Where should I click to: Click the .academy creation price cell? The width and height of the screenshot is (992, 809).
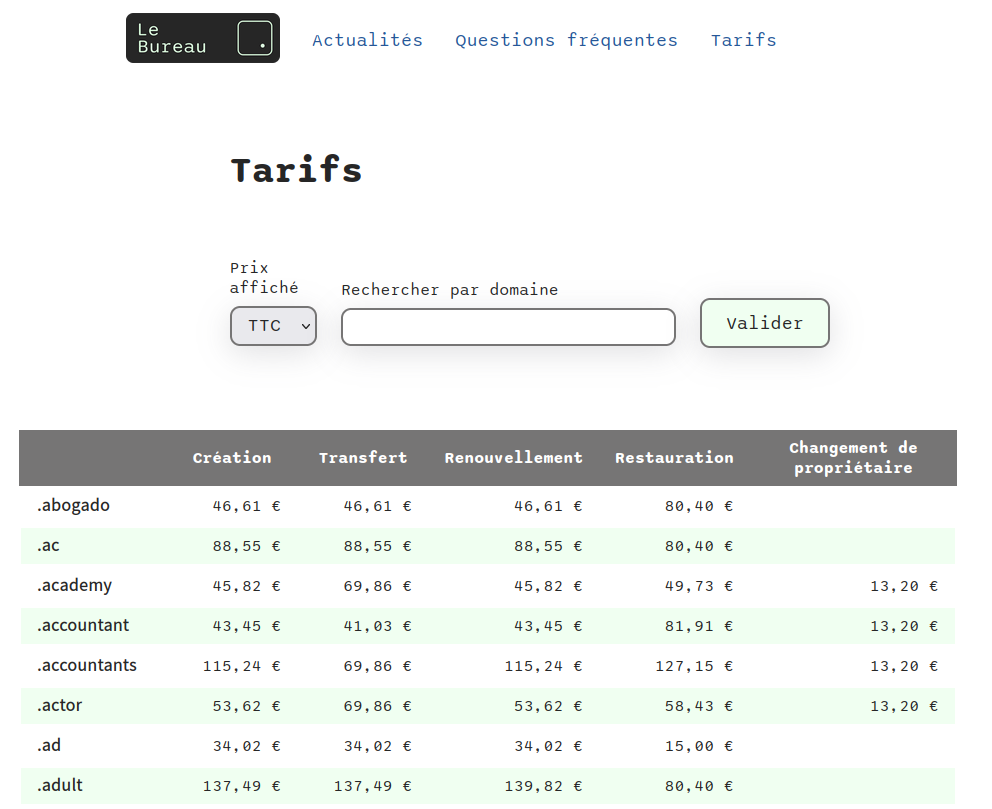[x=245, y=585]
